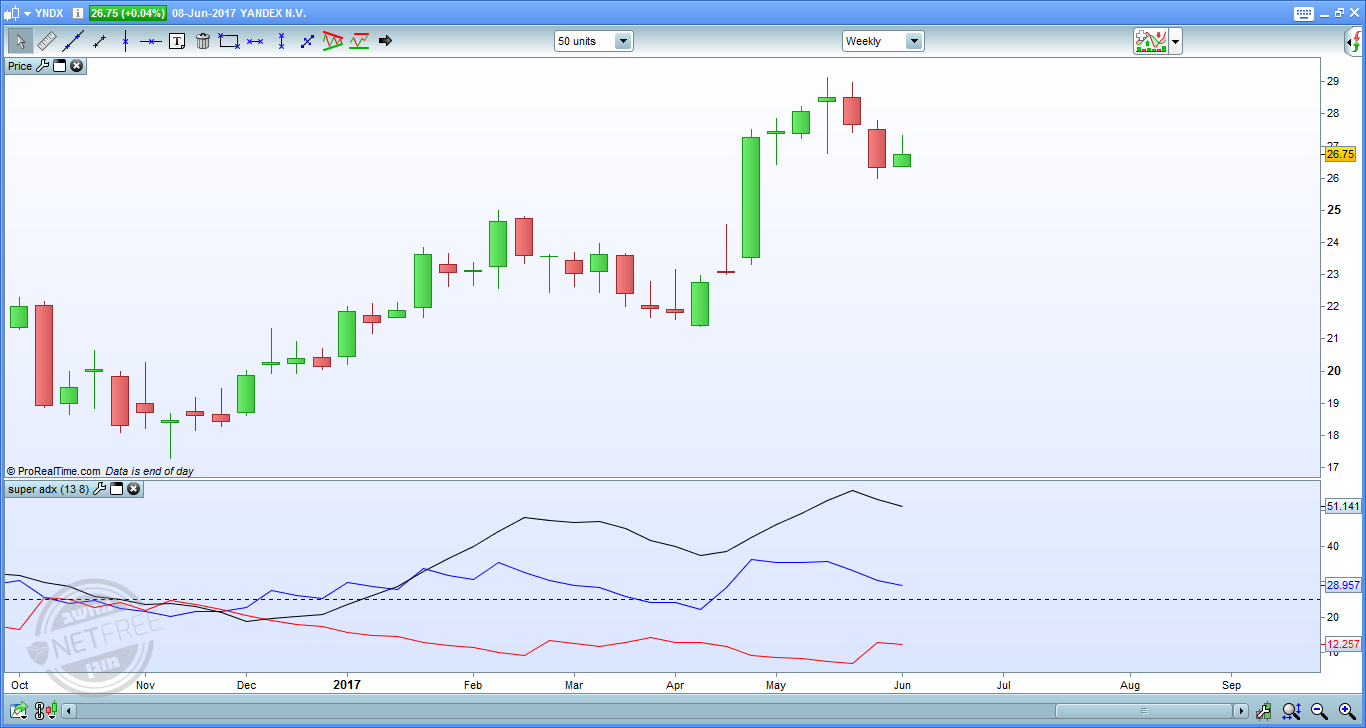Image resolution: width=1366 pixels, height=728 pixels.
Task: Select the vertical line tool
Action: (x=125, y=41)
